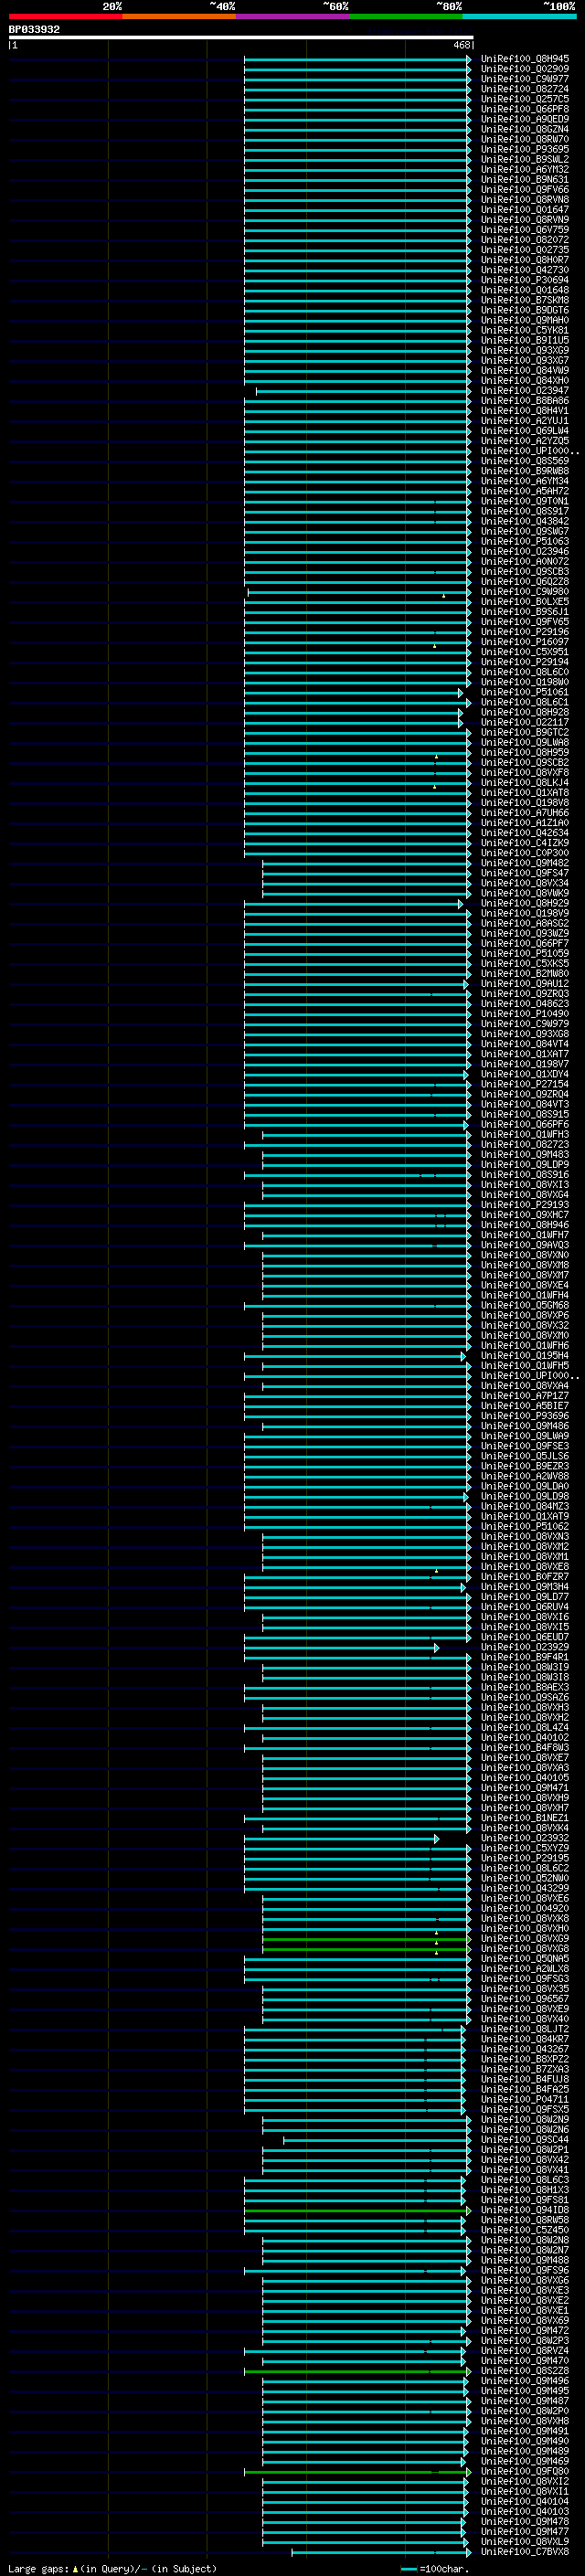The width and height of the screenshot is (585, 2576).
Task: Click the query end position 468
Action: pos(461,46)
